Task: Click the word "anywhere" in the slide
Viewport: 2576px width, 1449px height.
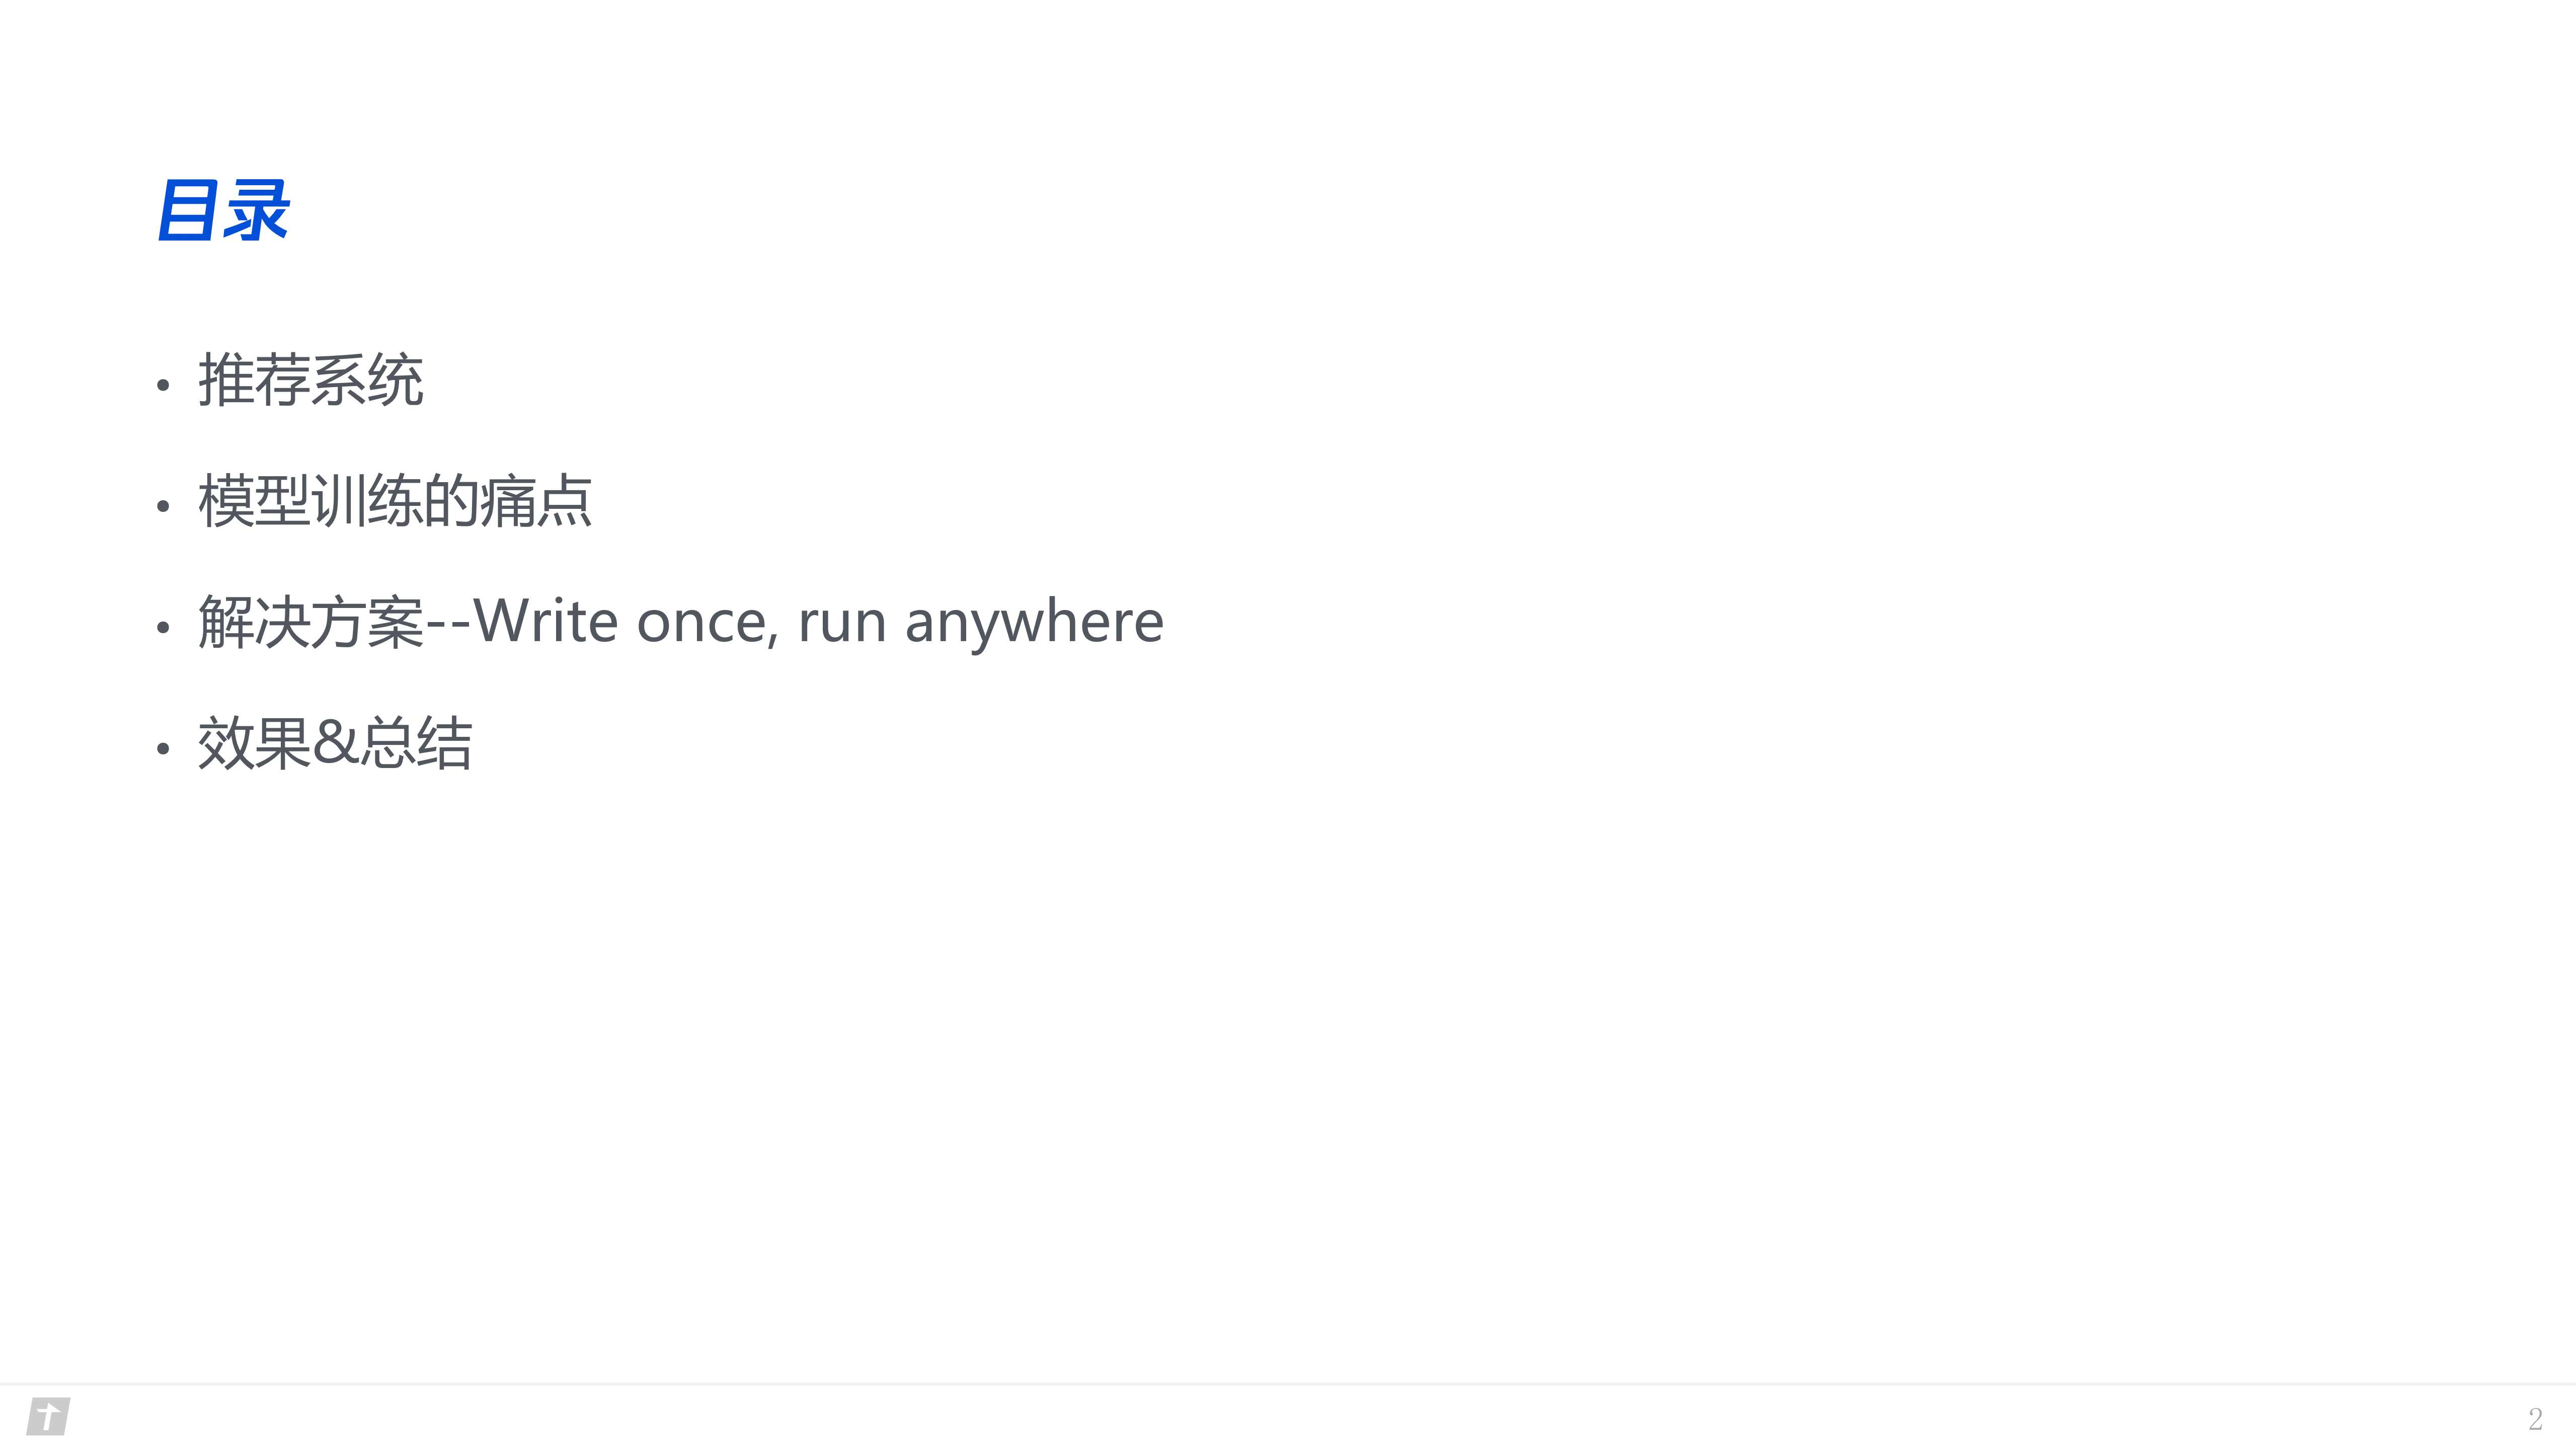Action: coord(1034,623)
